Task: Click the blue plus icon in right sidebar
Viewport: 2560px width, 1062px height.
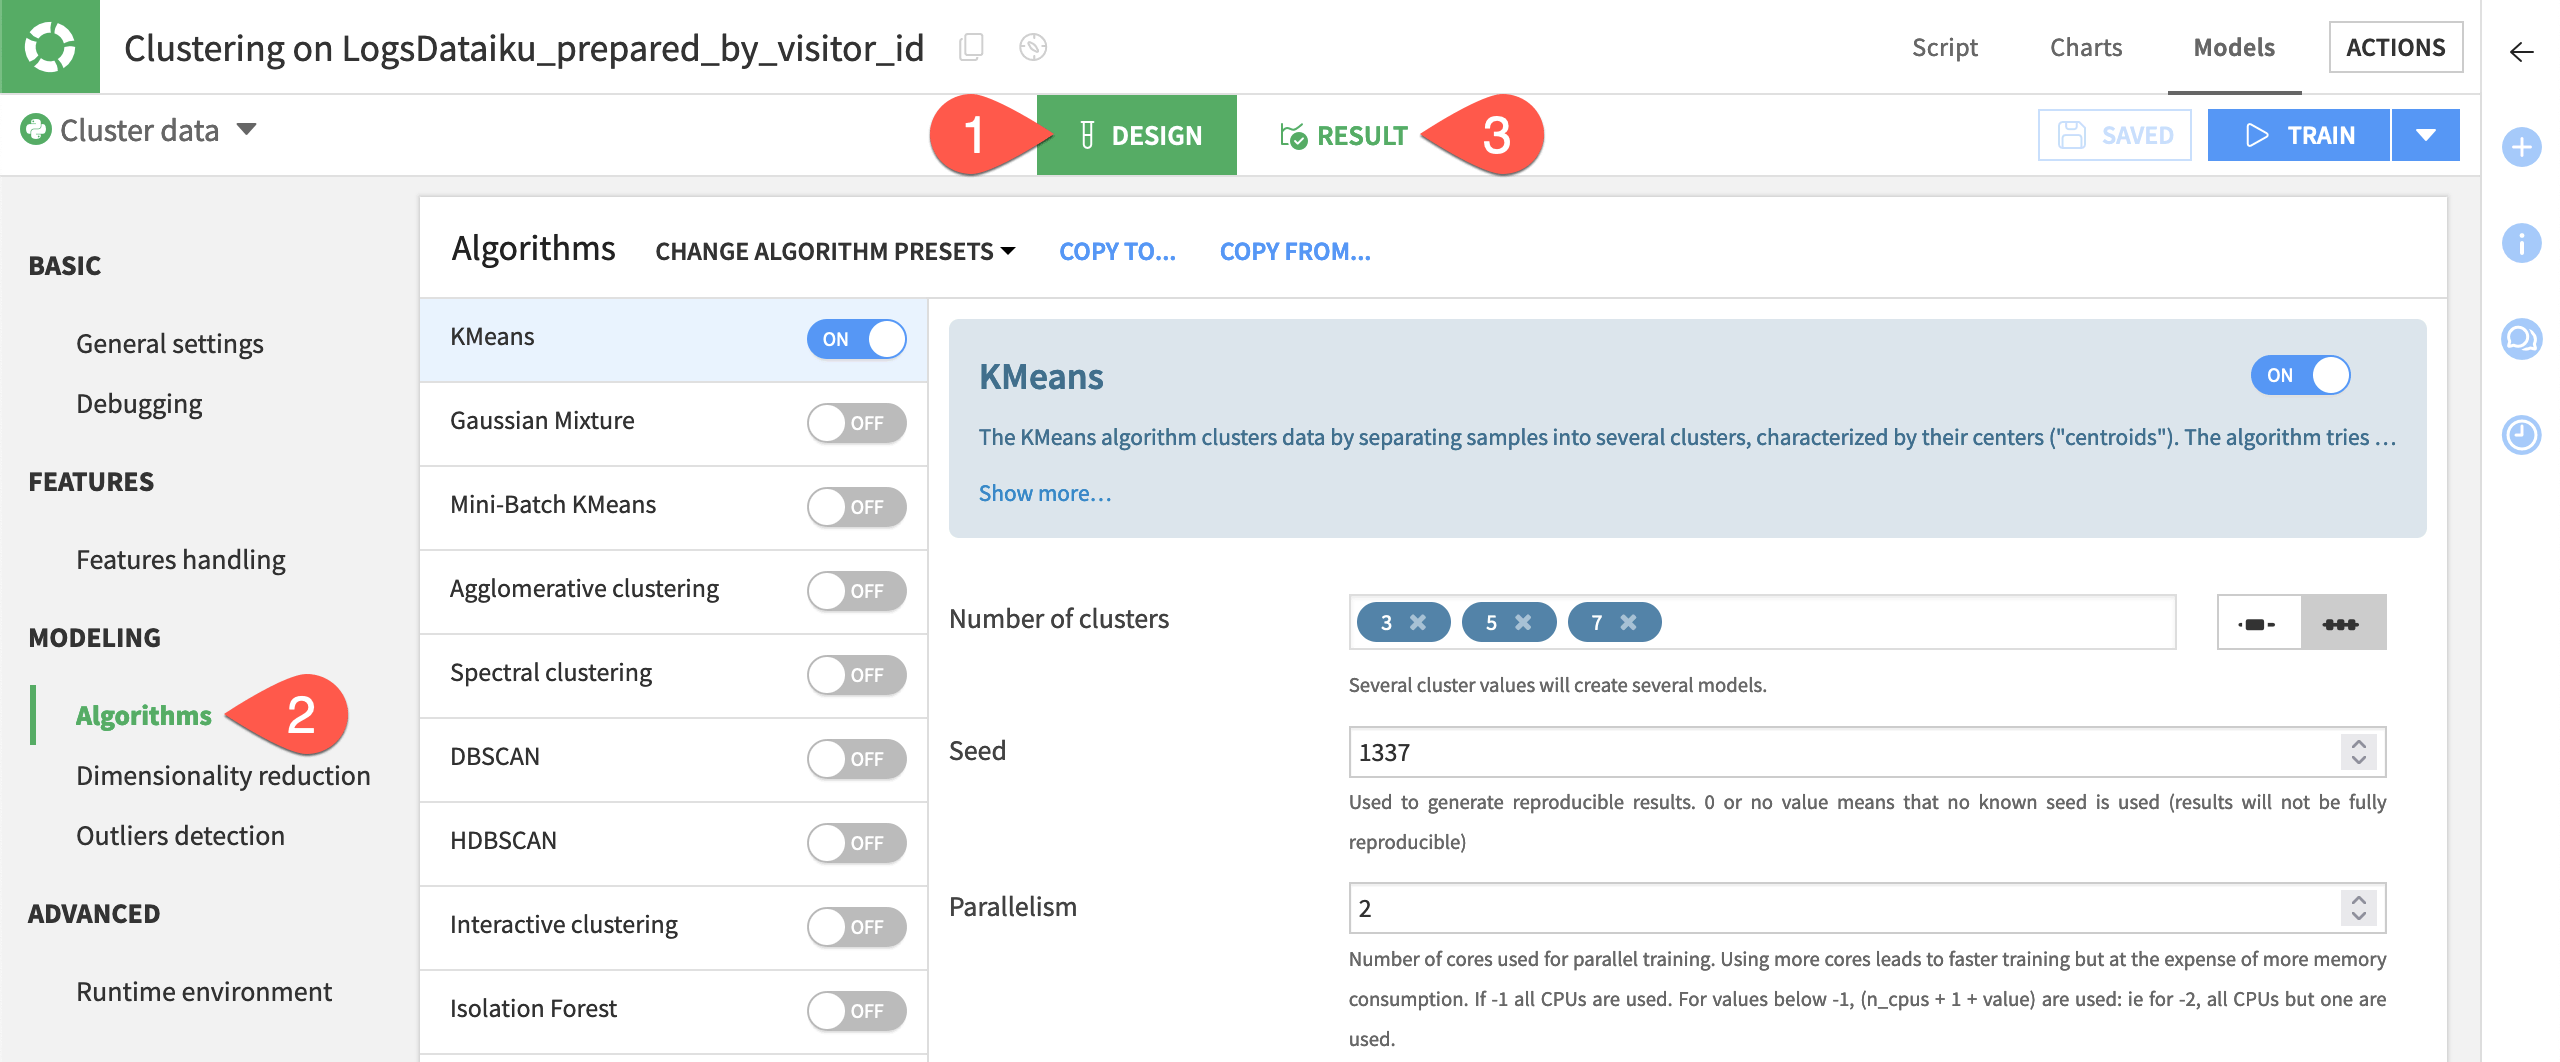Action: tap(2521, 148)
